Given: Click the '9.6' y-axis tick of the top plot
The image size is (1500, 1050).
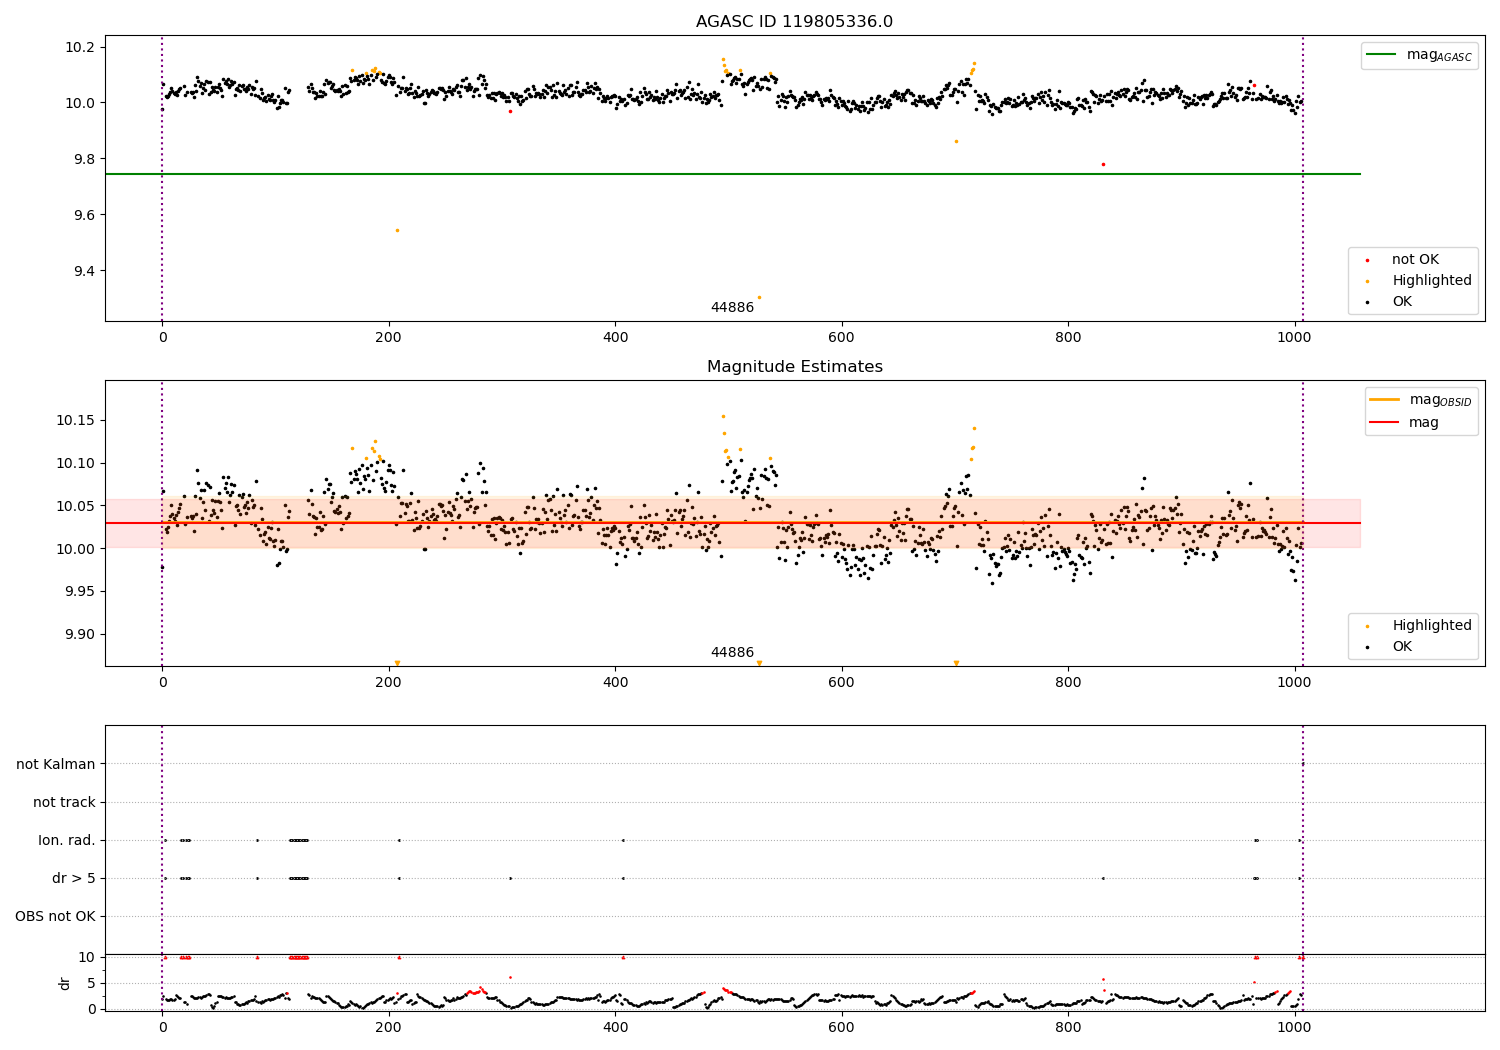Looking at the screenshot, I should click(x=84, y=215).
